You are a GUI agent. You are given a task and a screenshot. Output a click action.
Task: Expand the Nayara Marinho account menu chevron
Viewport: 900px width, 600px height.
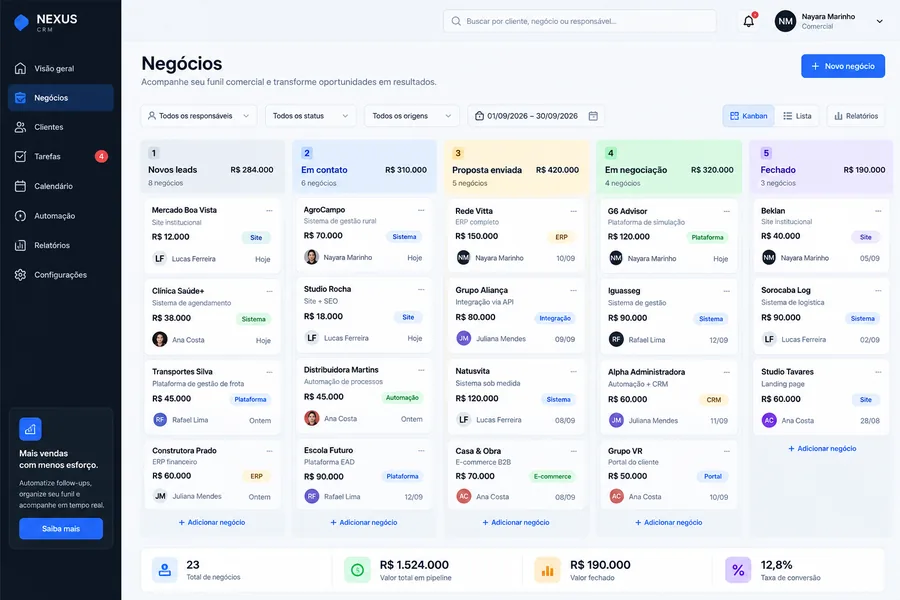pos(879,21)
